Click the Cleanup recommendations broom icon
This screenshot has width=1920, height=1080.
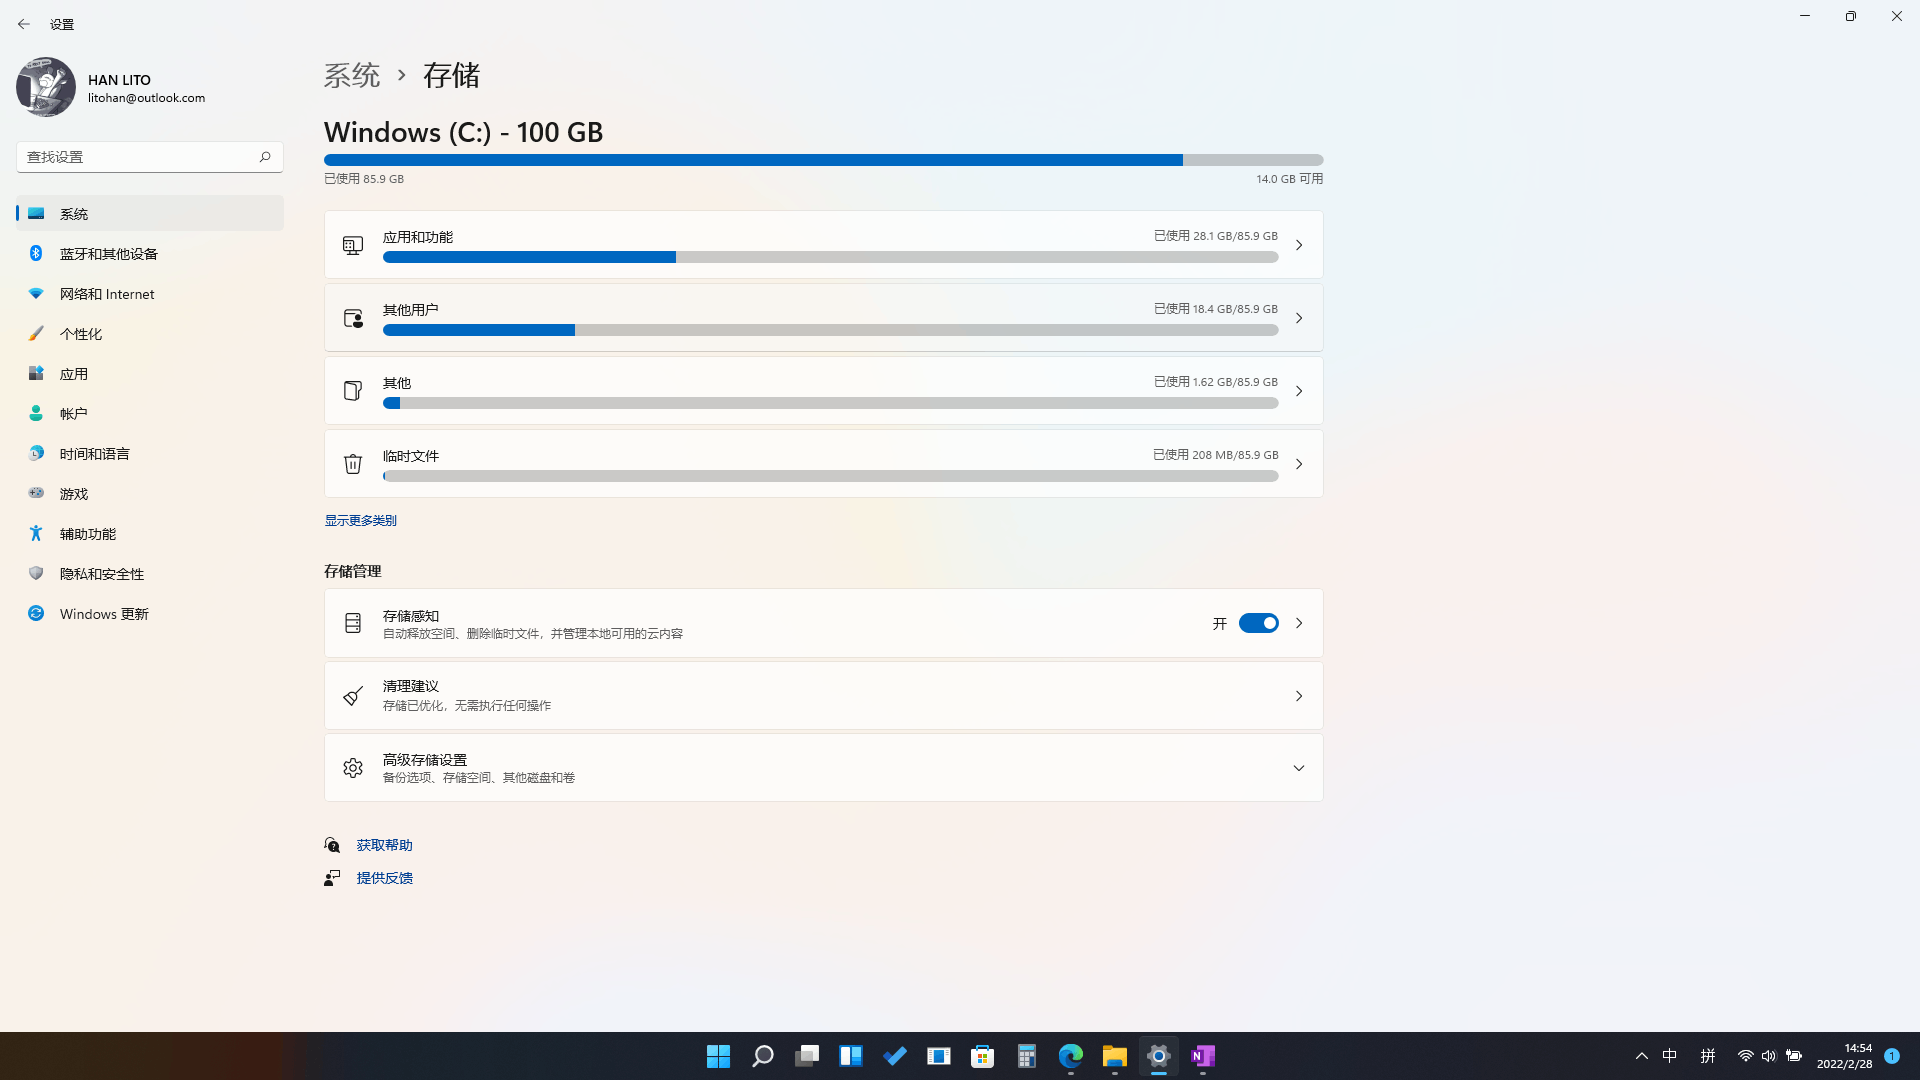pyautogui.click(x=352, y=696)
